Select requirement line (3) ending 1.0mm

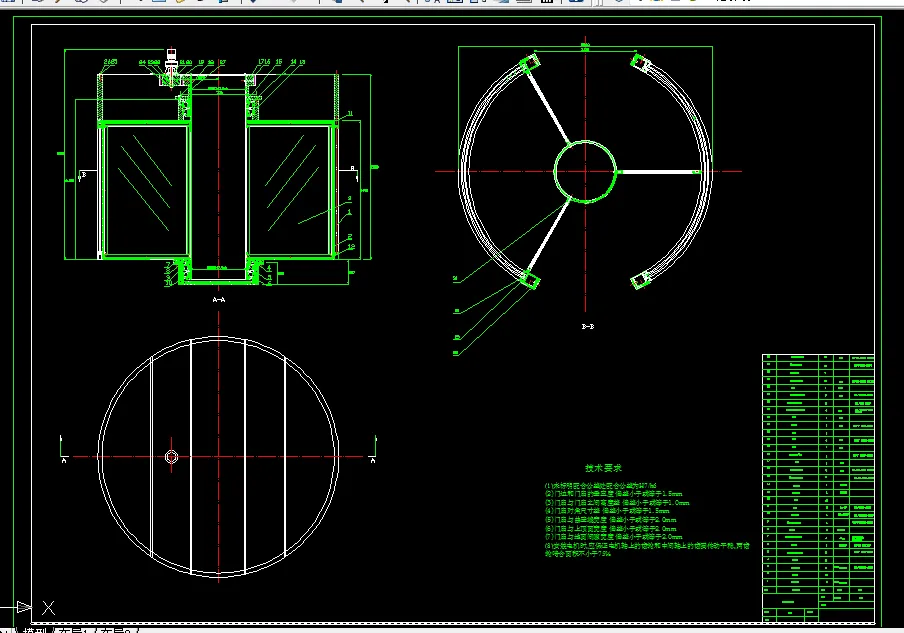616,503
